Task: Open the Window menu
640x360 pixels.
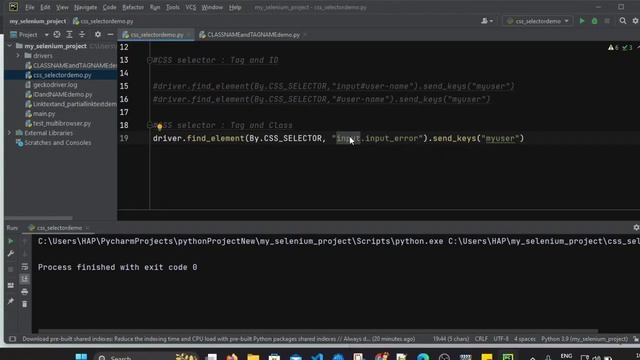Action: (x=212, y=7)
